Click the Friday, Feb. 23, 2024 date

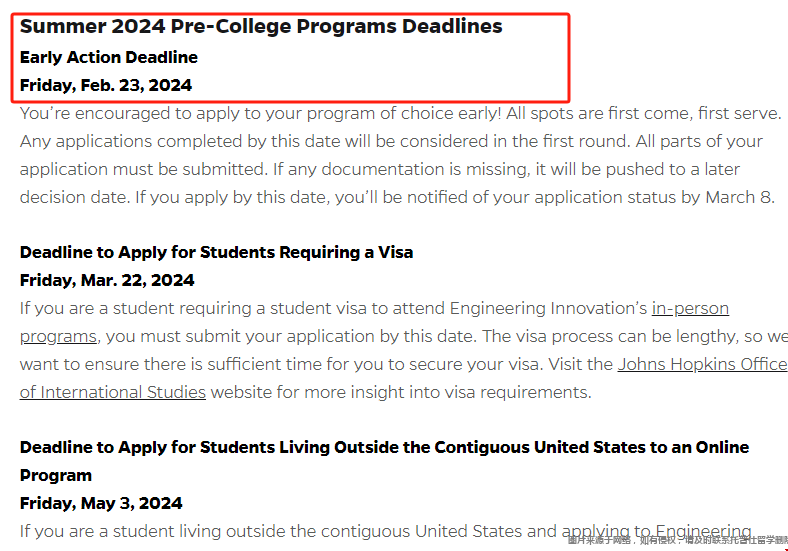tap(106, 85)
